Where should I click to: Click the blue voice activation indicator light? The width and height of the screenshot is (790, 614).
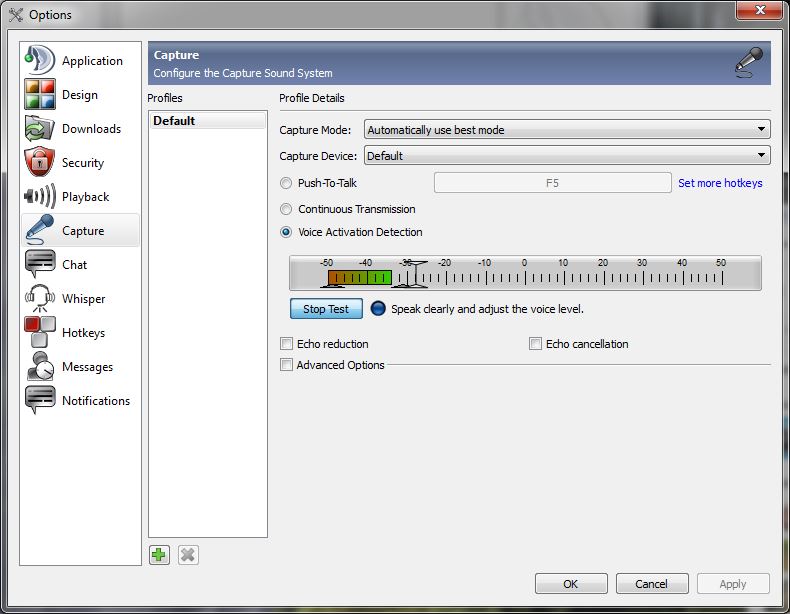click(378, 309)
